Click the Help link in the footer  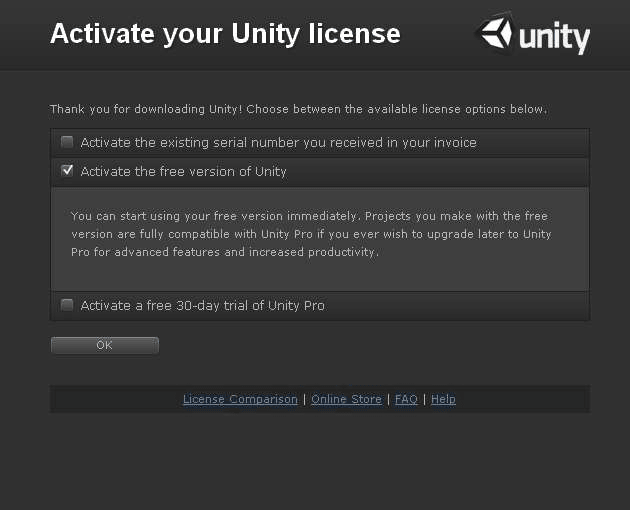(x=443, y=399)
